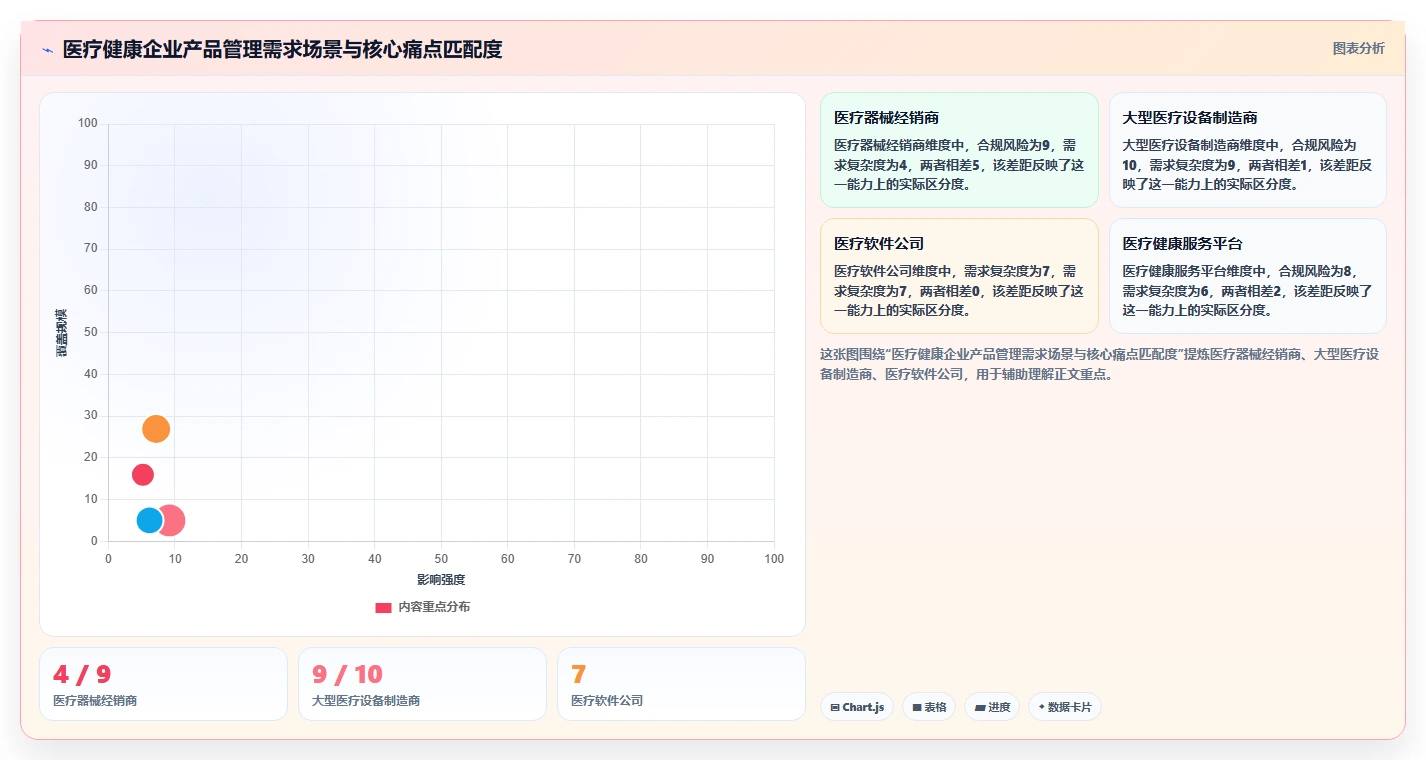Viewport: 1426px width, 760px height.
Task: Click the 覆盖规模 y-axis title
Action: pyautogui.click(x=62, y=333)
